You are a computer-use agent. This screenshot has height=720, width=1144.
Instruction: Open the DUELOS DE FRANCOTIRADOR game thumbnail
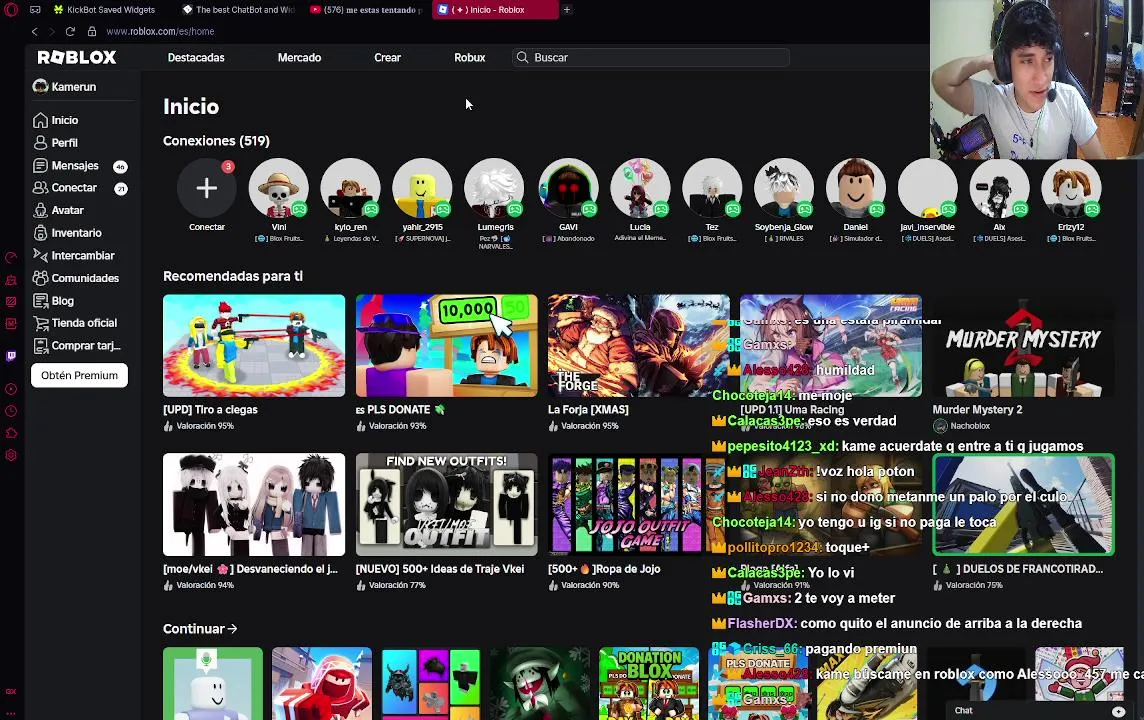click(x=1024, y=505)
